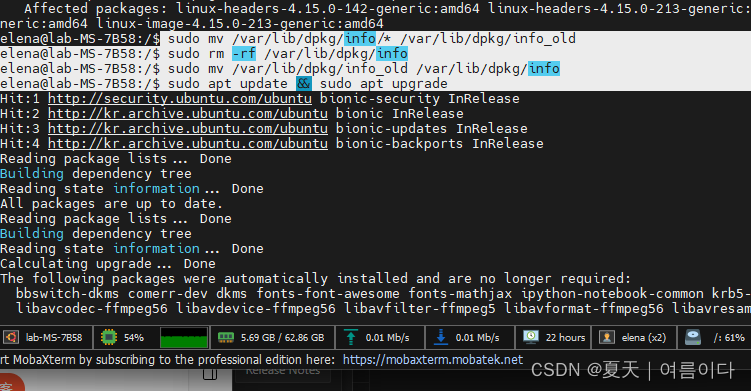Click the blue download arrow icon
This screenshot has height=391, width=751.
point(441,337)
